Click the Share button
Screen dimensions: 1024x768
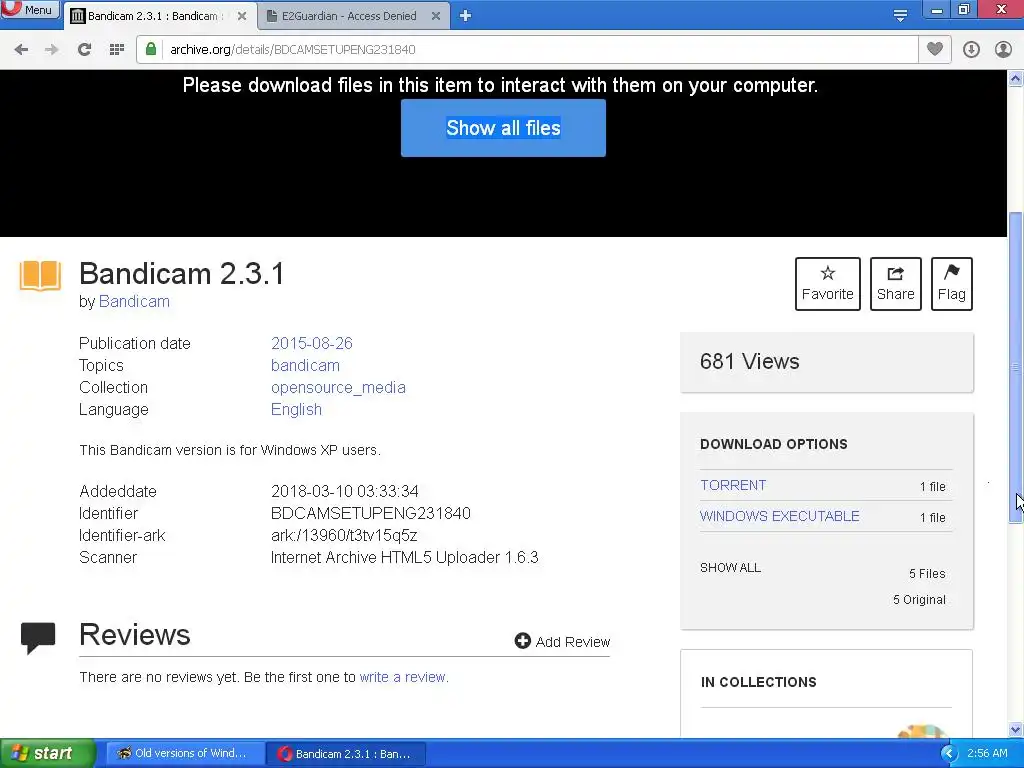coord(895,284)
